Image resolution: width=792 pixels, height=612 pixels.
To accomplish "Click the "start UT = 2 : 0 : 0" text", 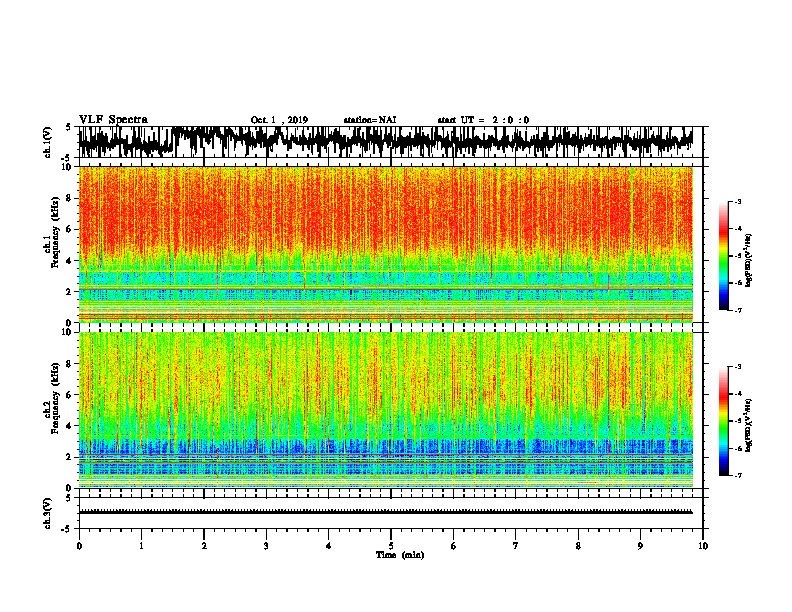I will click(x=483, y=120).
